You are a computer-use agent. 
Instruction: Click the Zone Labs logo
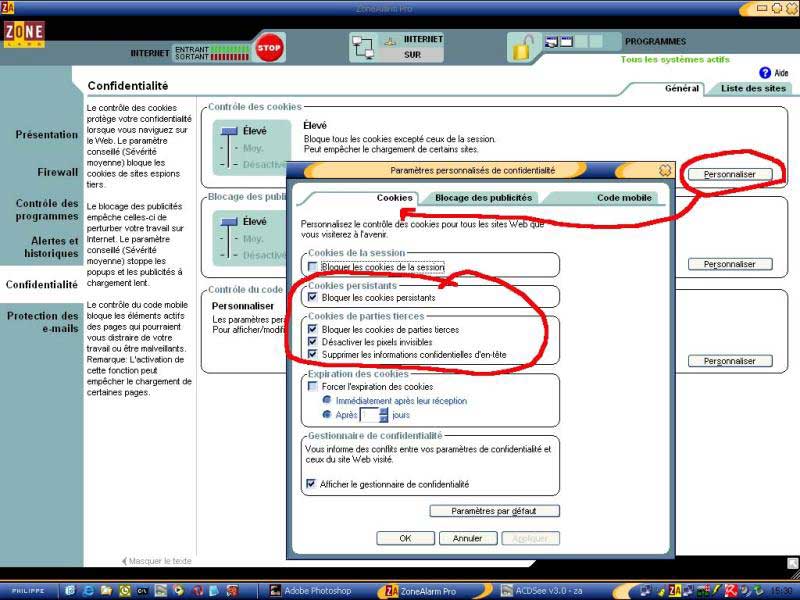[x=22, y=32]
